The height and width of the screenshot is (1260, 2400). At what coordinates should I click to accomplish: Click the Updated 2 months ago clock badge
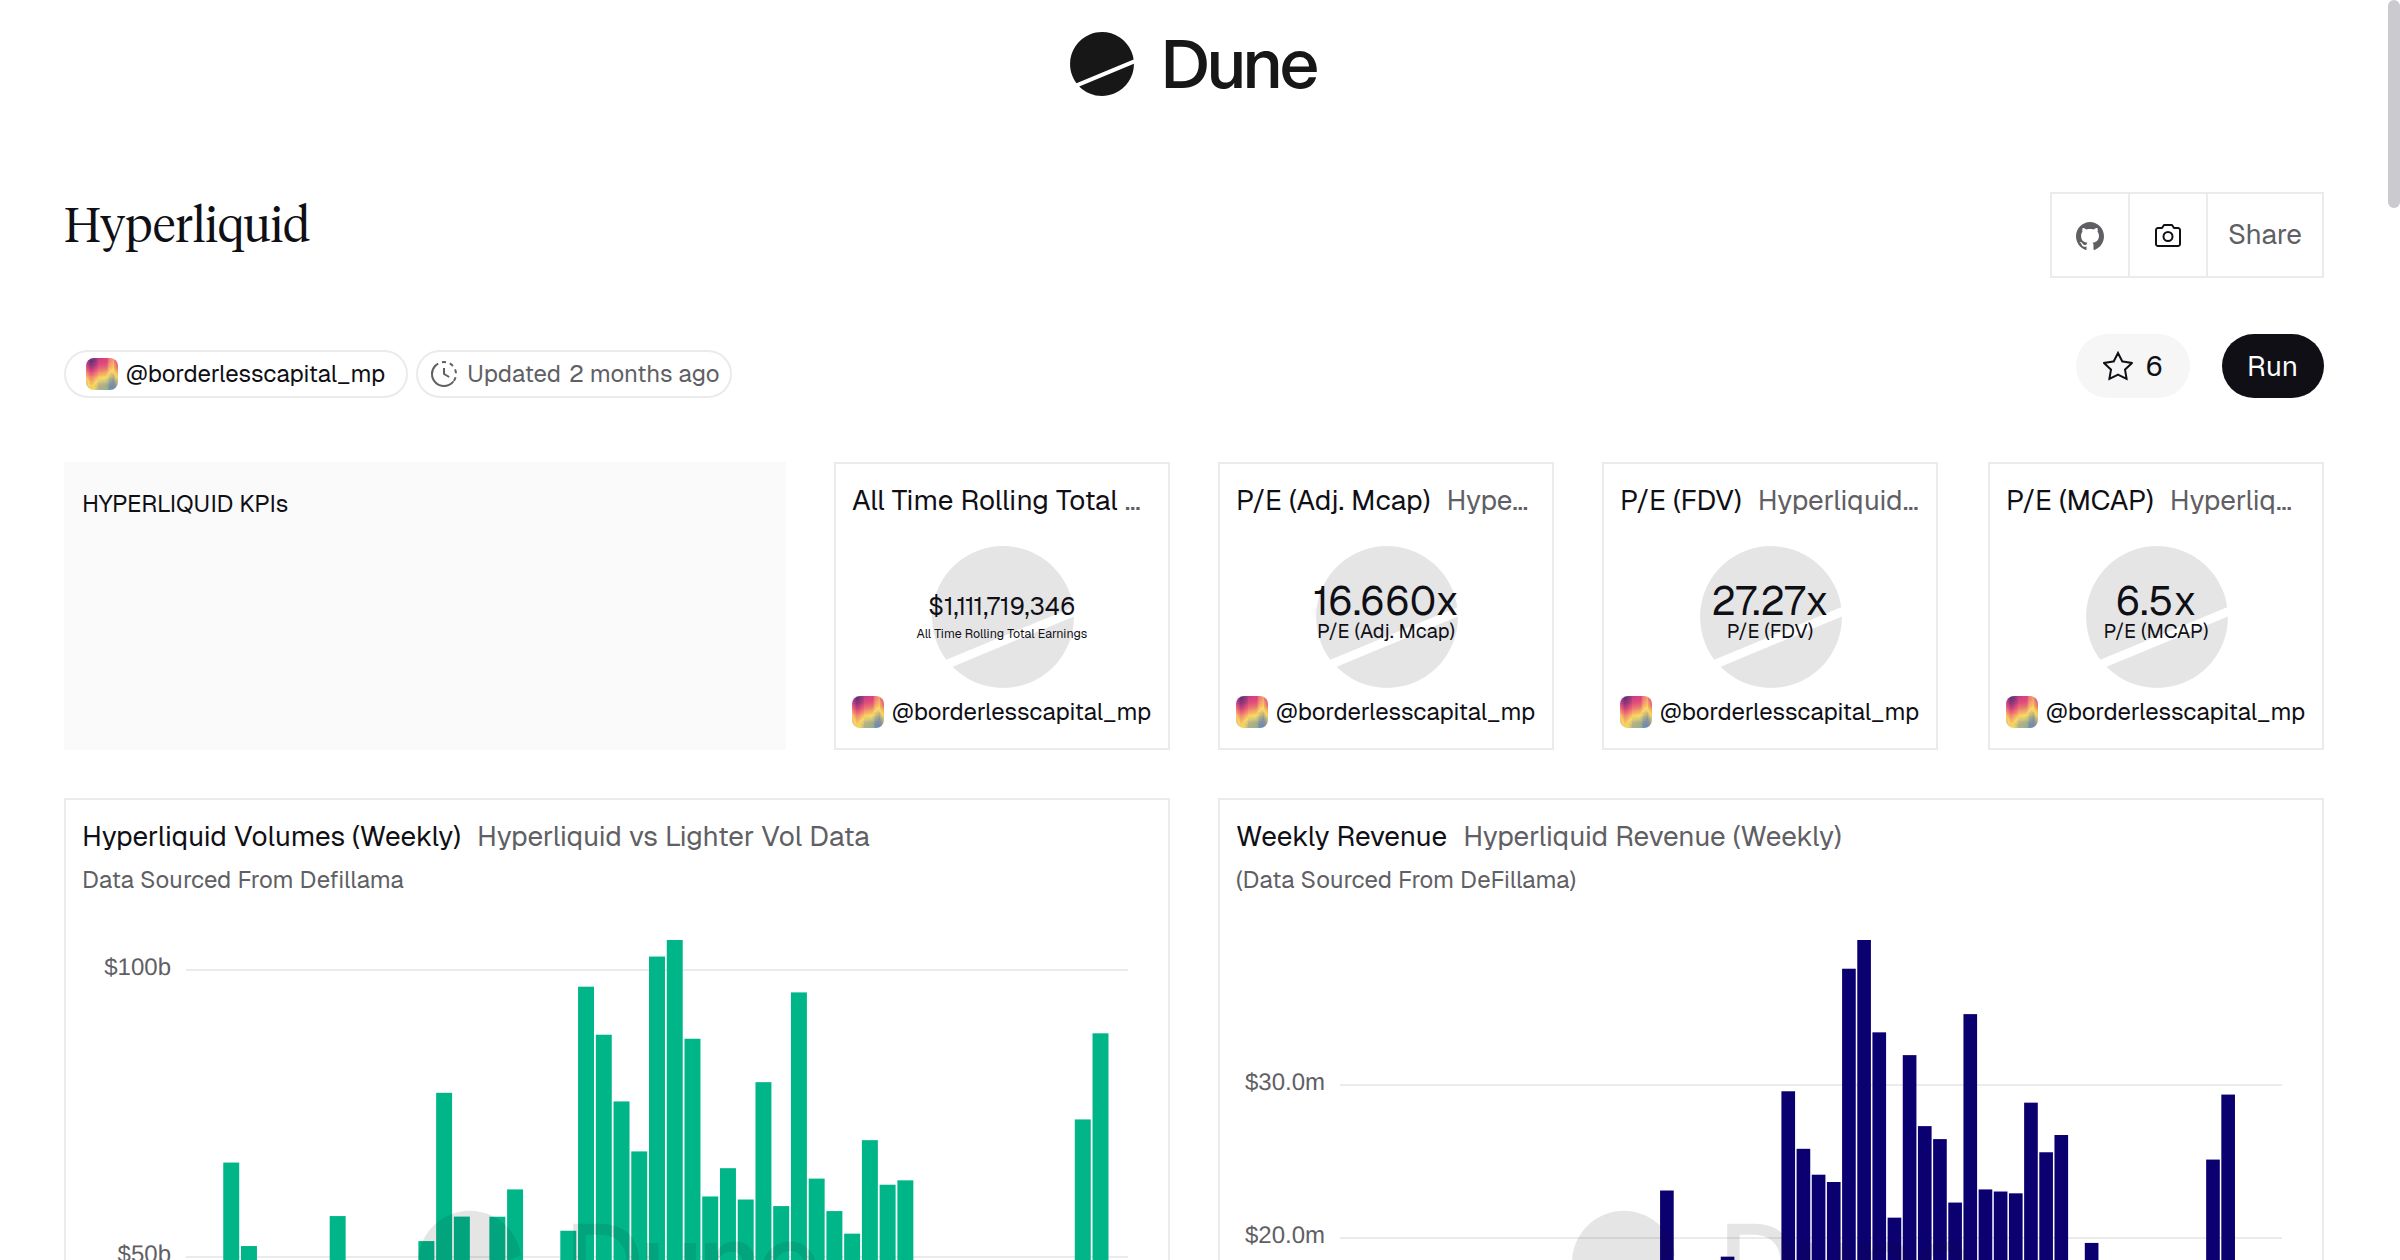(x=574, y=374)
